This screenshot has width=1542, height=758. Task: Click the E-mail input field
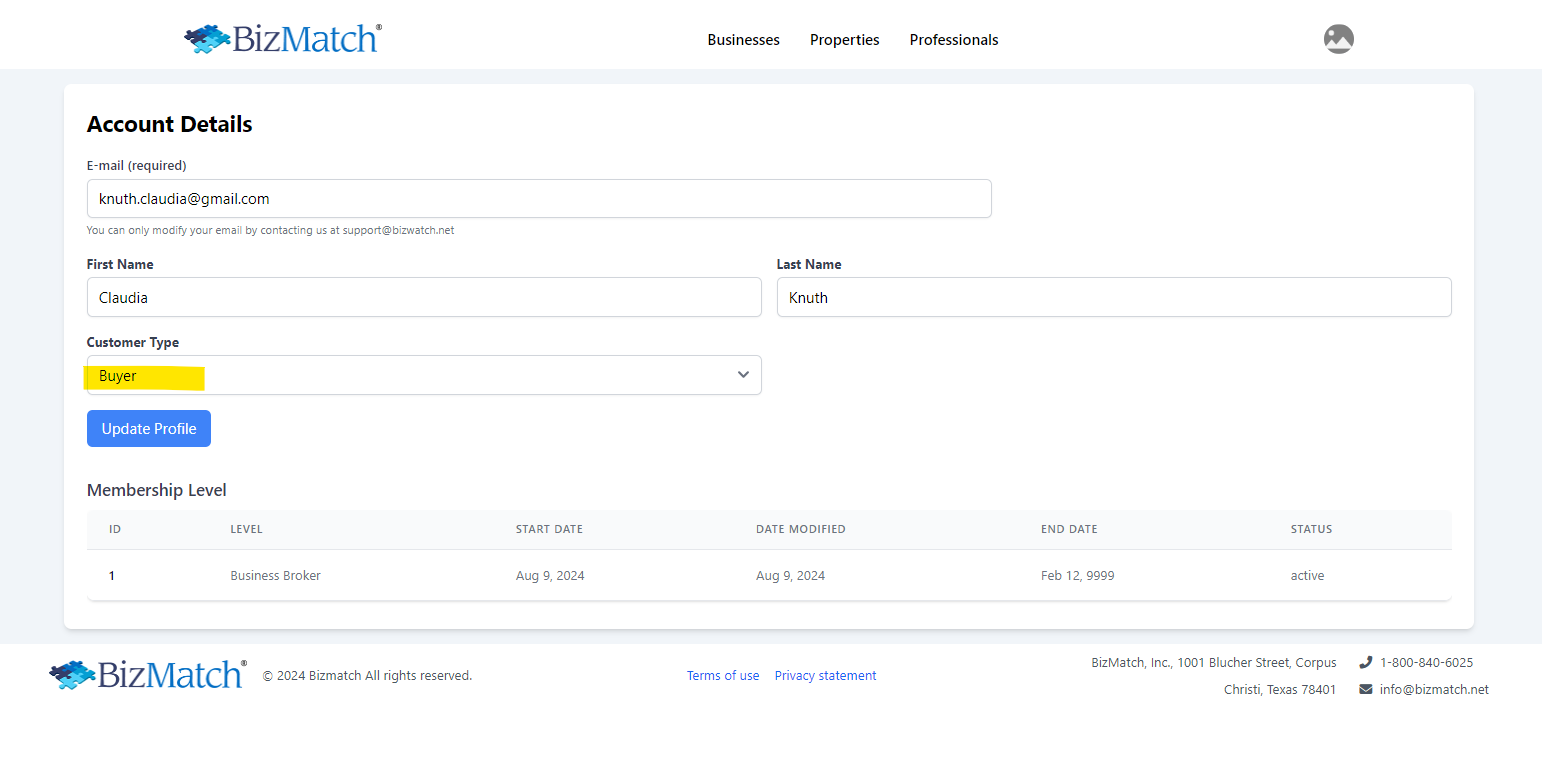click(x=539, y=198)
